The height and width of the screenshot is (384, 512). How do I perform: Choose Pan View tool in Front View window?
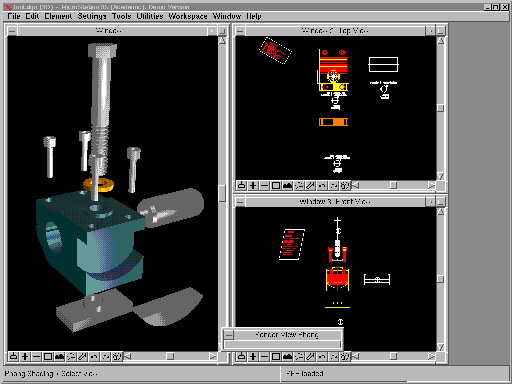[x=310, y=356]
